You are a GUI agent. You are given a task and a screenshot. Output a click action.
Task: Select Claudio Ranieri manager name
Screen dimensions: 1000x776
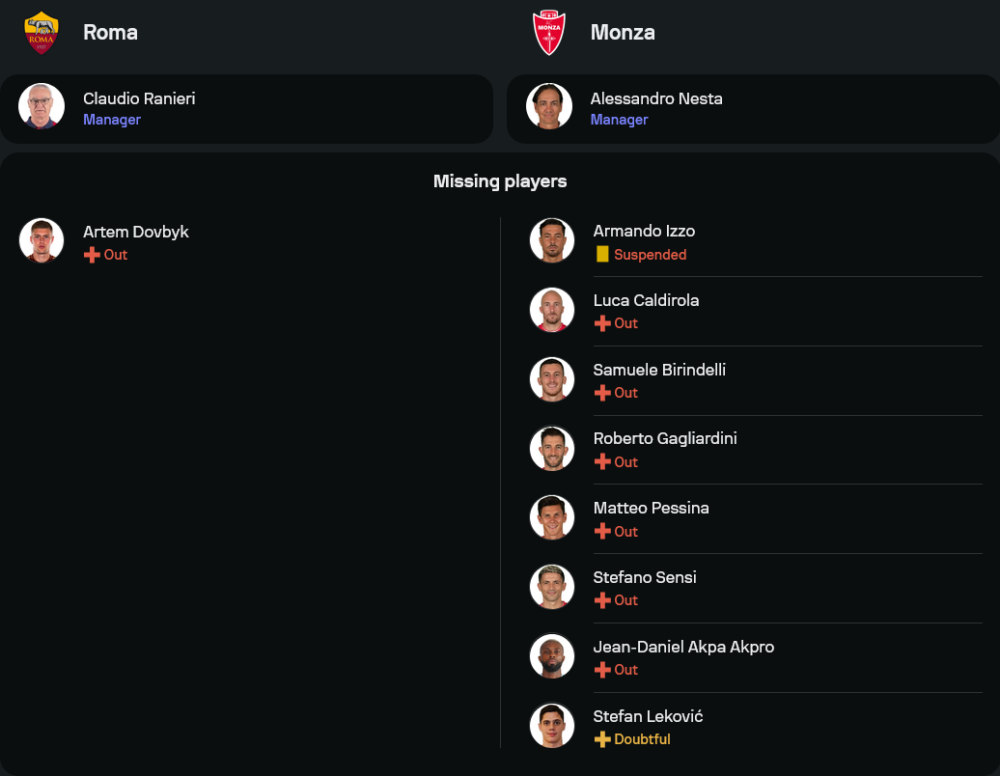point(139,99)
